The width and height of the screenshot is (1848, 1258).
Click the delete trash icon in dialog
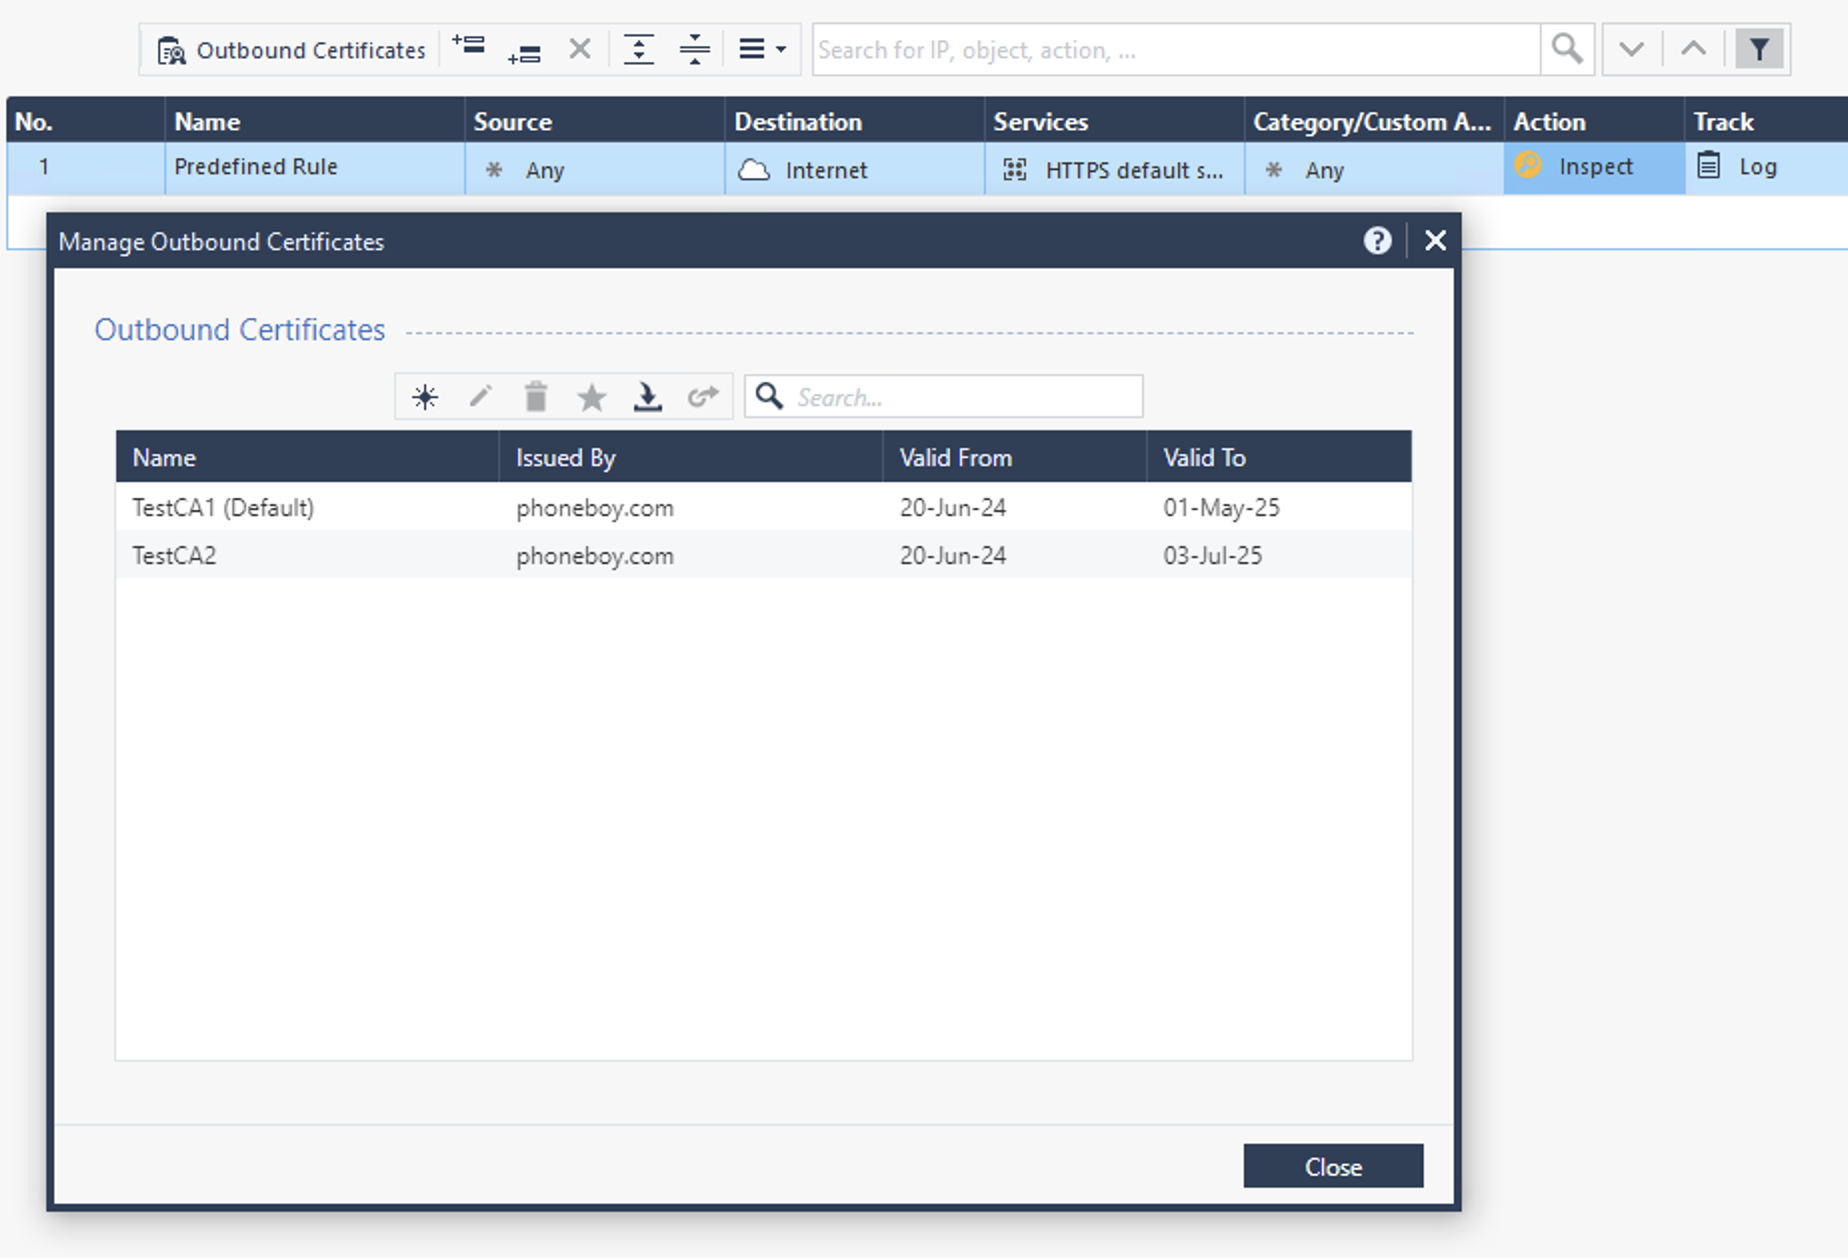coord(536,397)
